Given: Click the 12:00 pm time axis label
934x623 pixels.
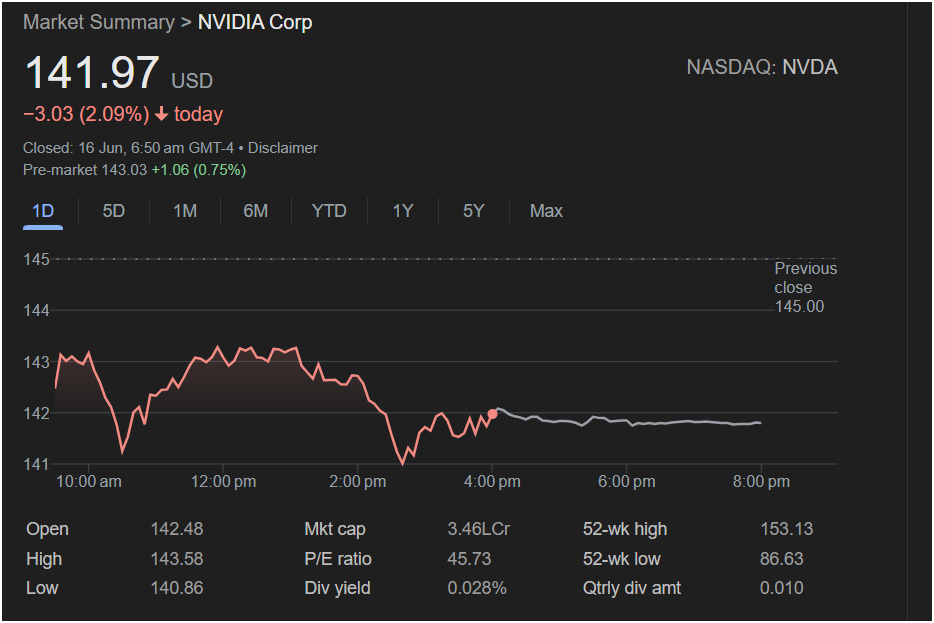Looking at the screenshot, I should [x=223, y=481].
